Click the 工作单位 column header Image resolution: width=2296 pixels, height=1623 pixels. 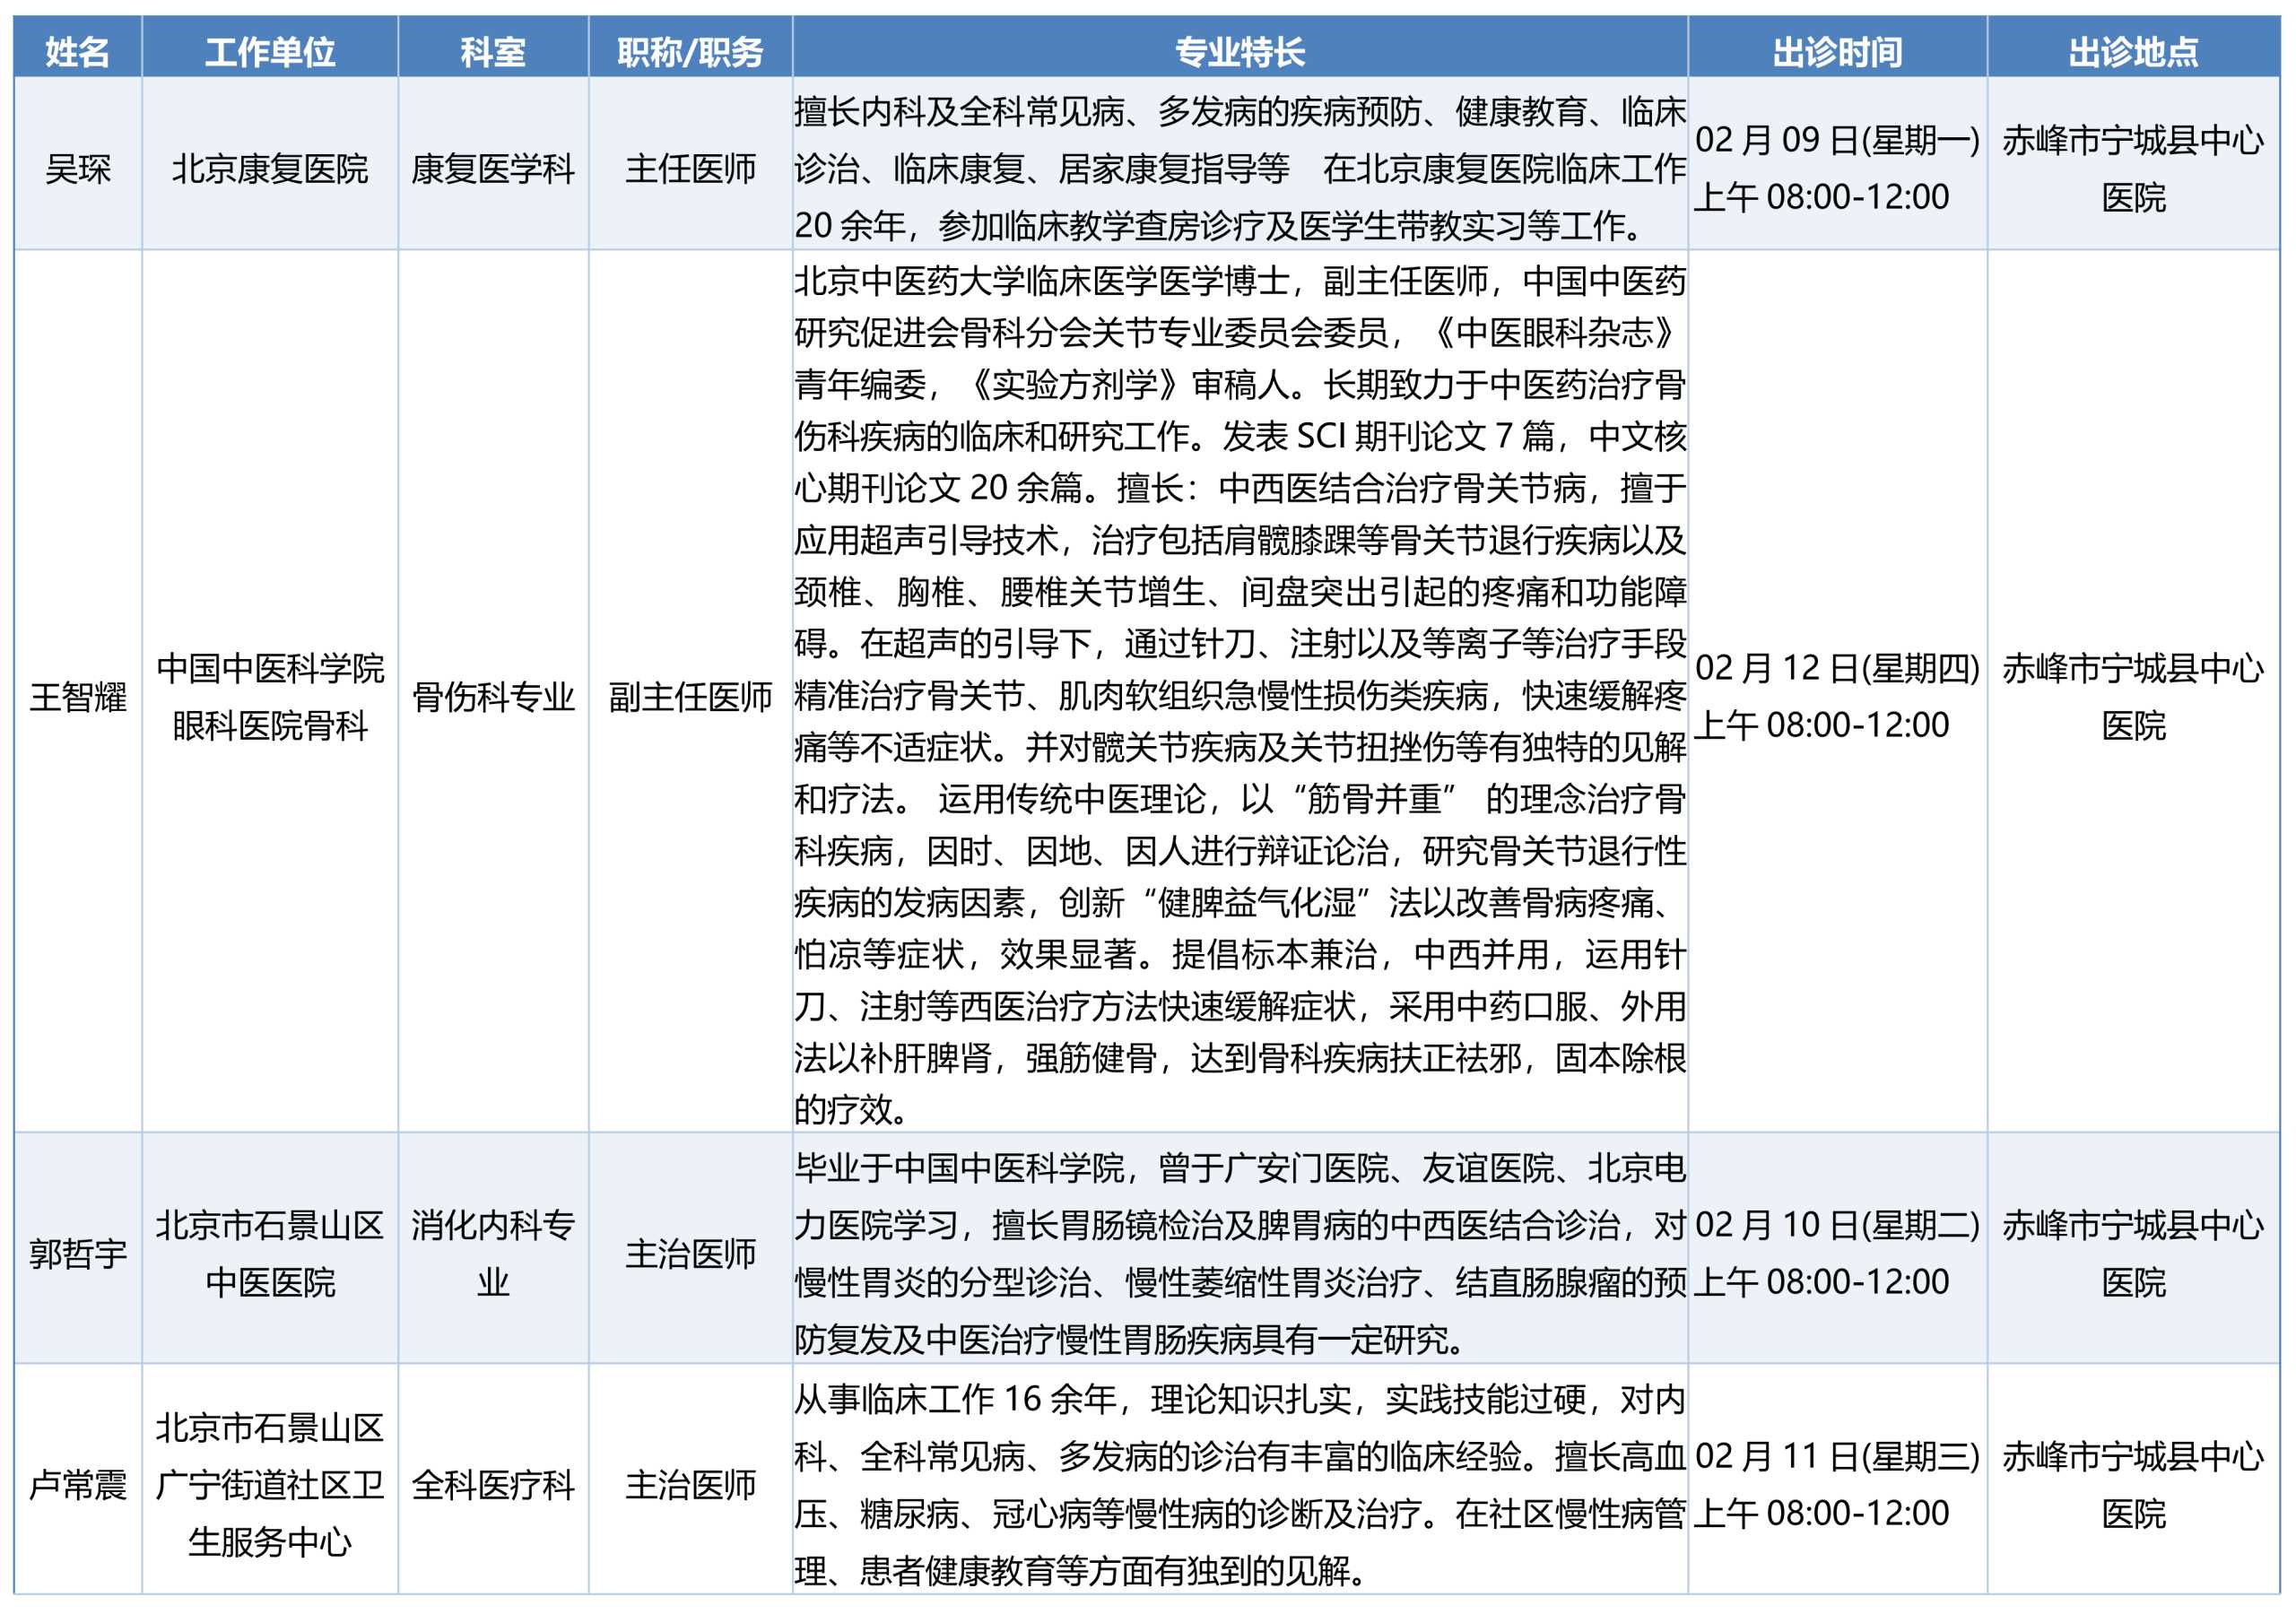[270, 51]
